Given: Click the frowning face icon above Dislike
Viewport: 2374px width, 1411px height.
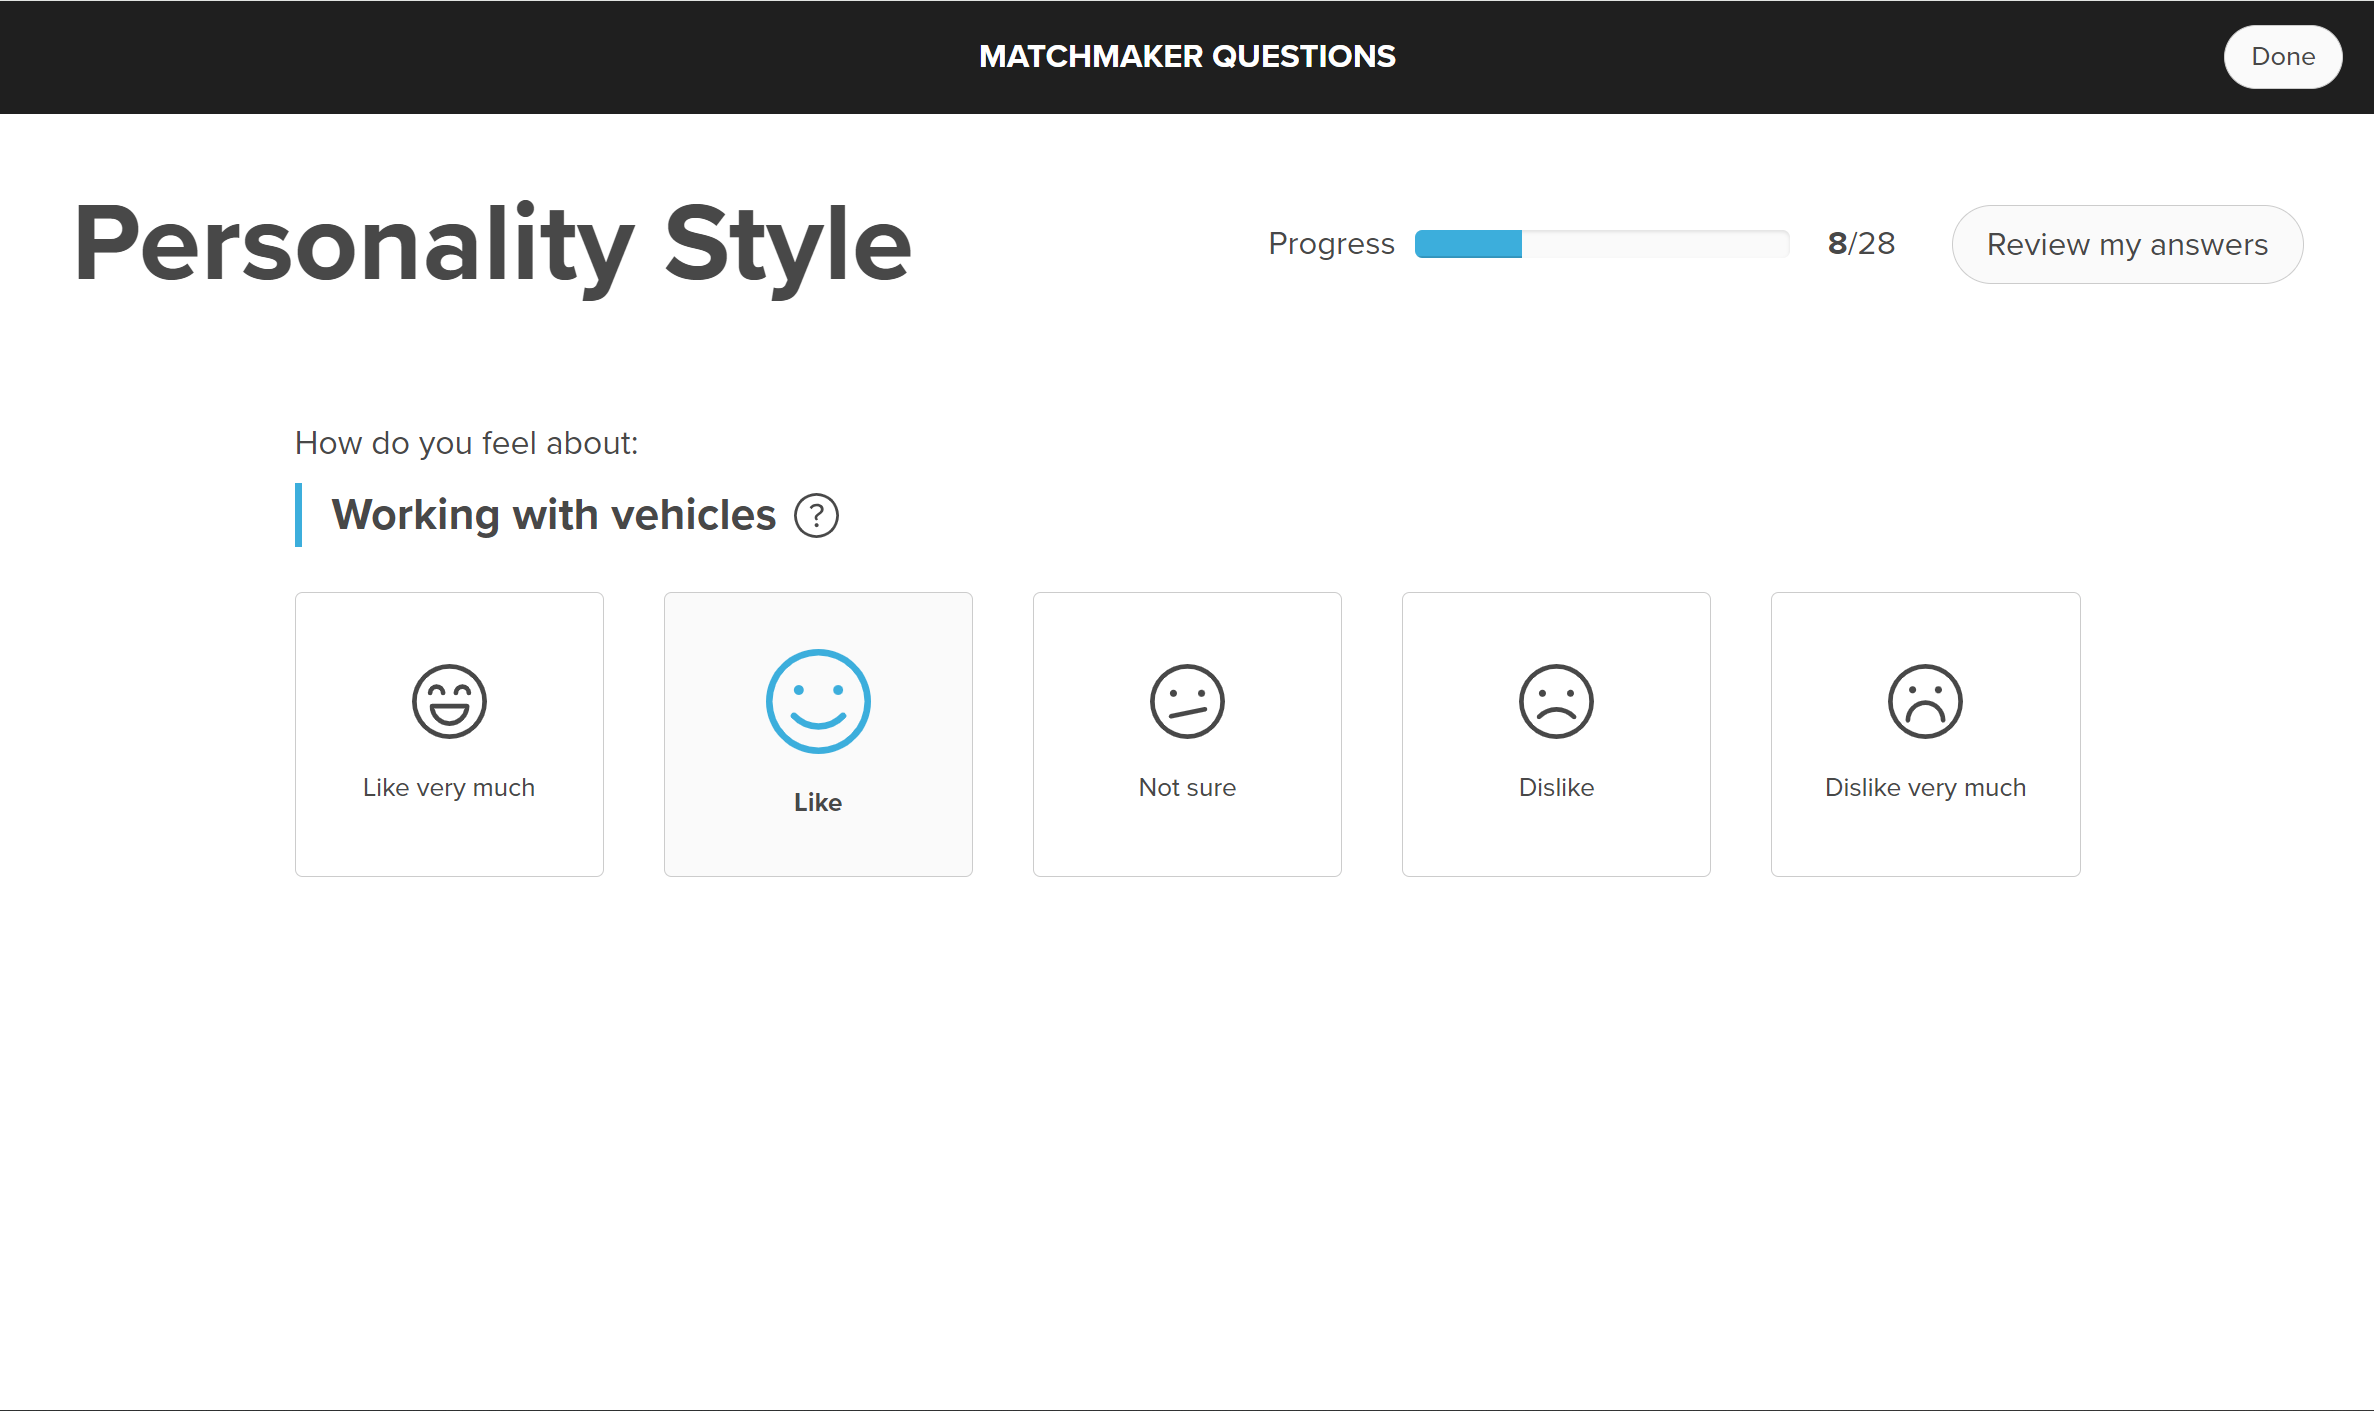Looking at the screenshot, I should [1556, 701].
